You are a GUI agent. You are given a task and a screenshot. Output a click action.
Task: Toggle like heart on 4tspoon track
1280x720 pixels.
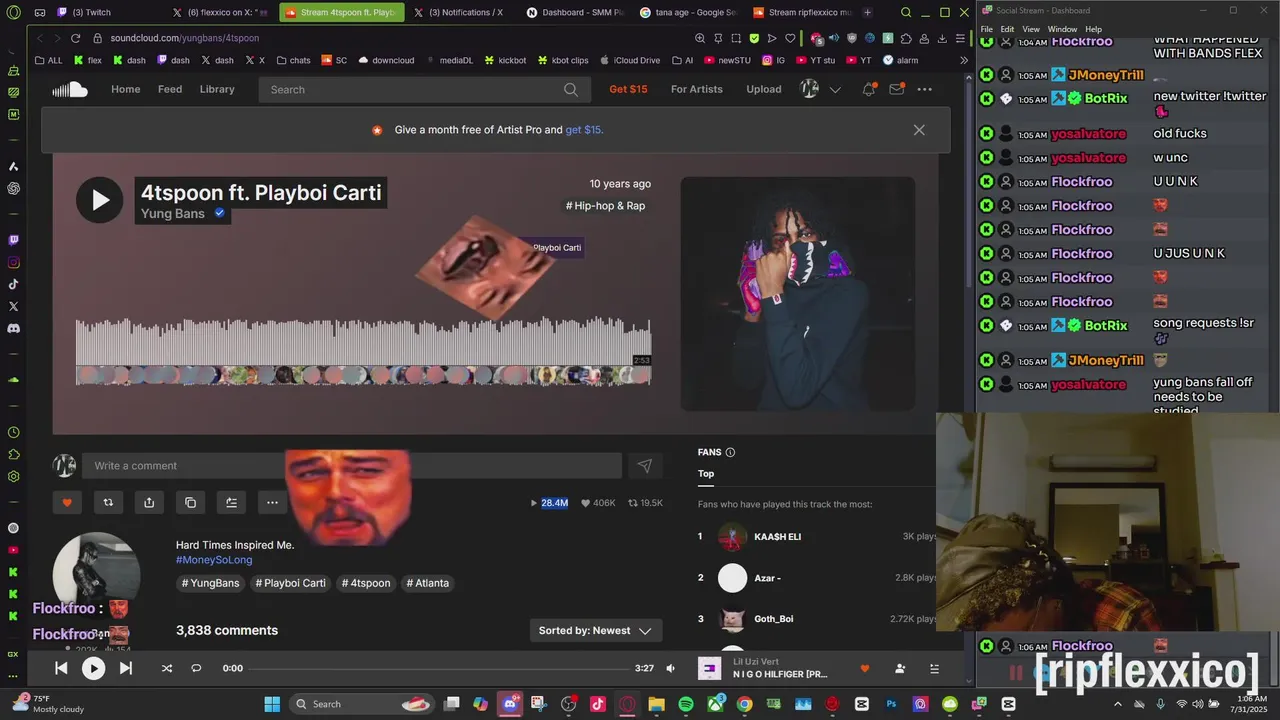click(x=67, y=502)
